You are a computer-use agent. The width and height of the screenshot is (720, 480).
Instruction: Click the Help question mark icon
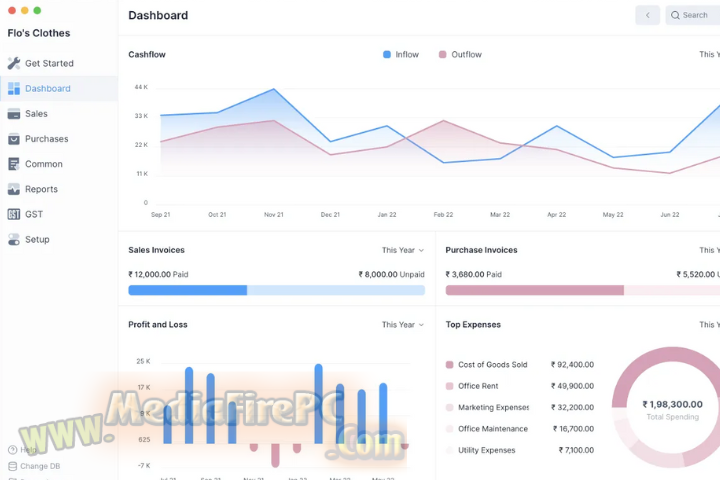pos(13,450)
